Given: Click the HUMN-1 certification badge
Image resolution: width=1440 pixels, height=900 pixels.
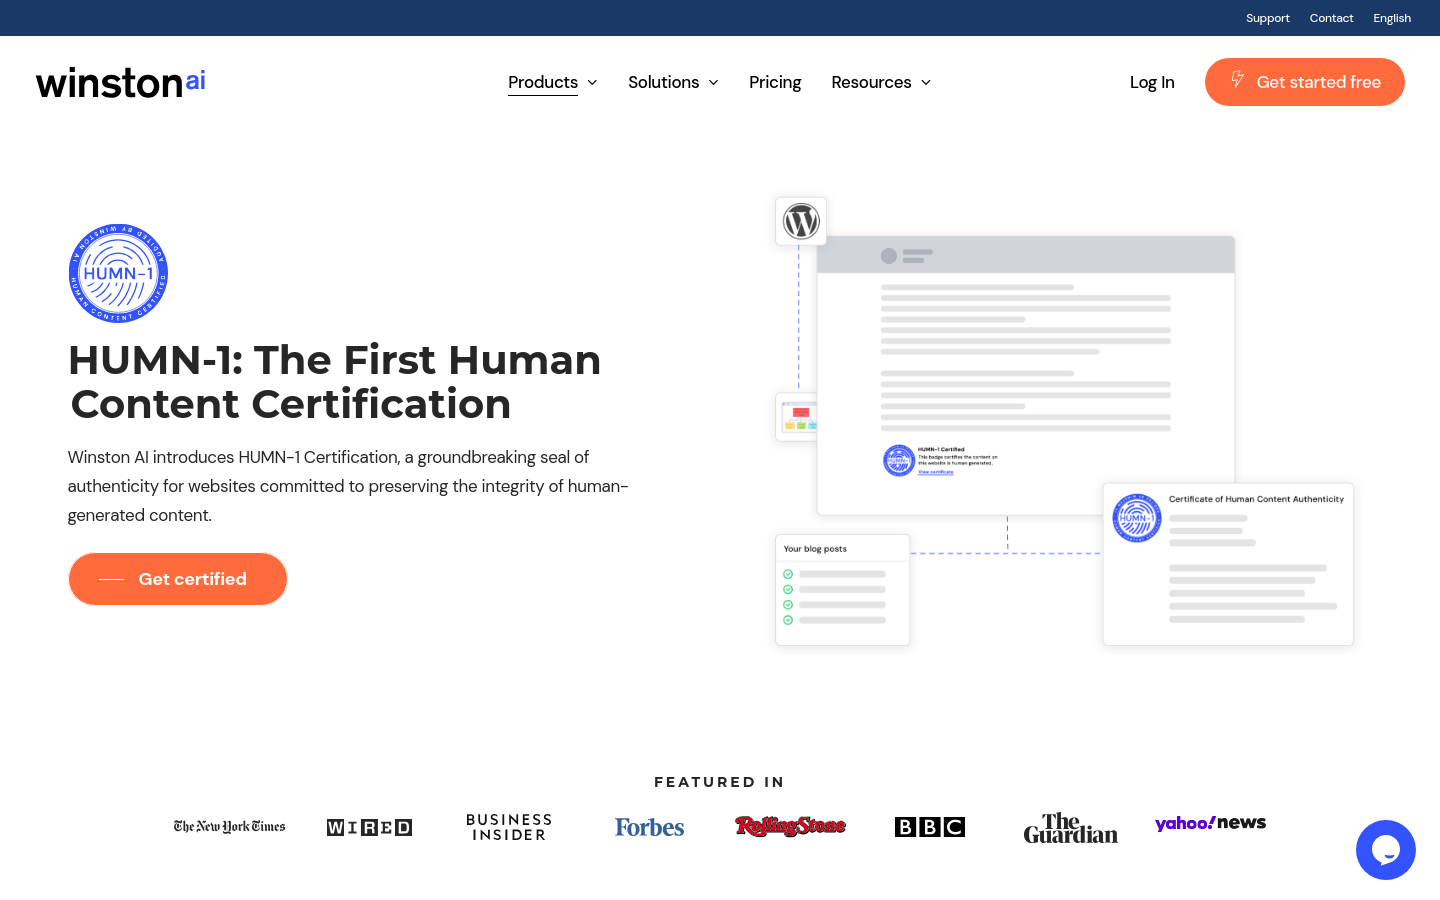Looking at the screenshot, I should pos(118,273).
